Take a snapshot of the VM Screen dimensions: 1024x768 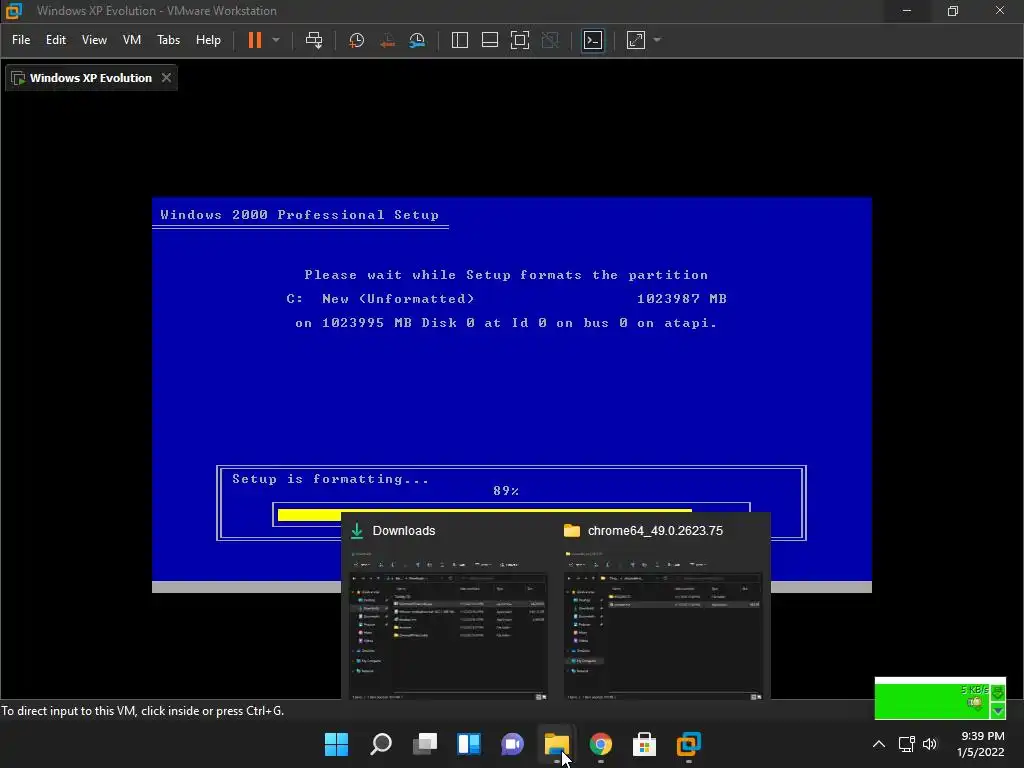tap(357, 40)
